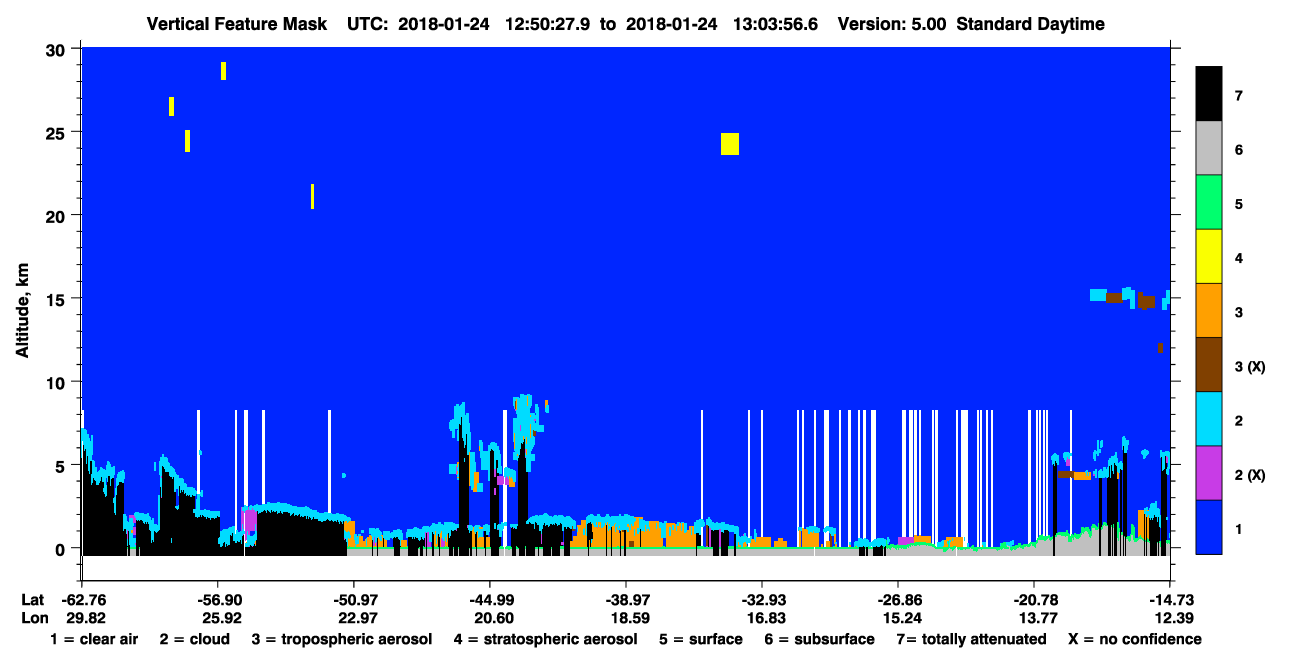
Task: Click longitude value 13.77
Action: tap(1036, 618)
